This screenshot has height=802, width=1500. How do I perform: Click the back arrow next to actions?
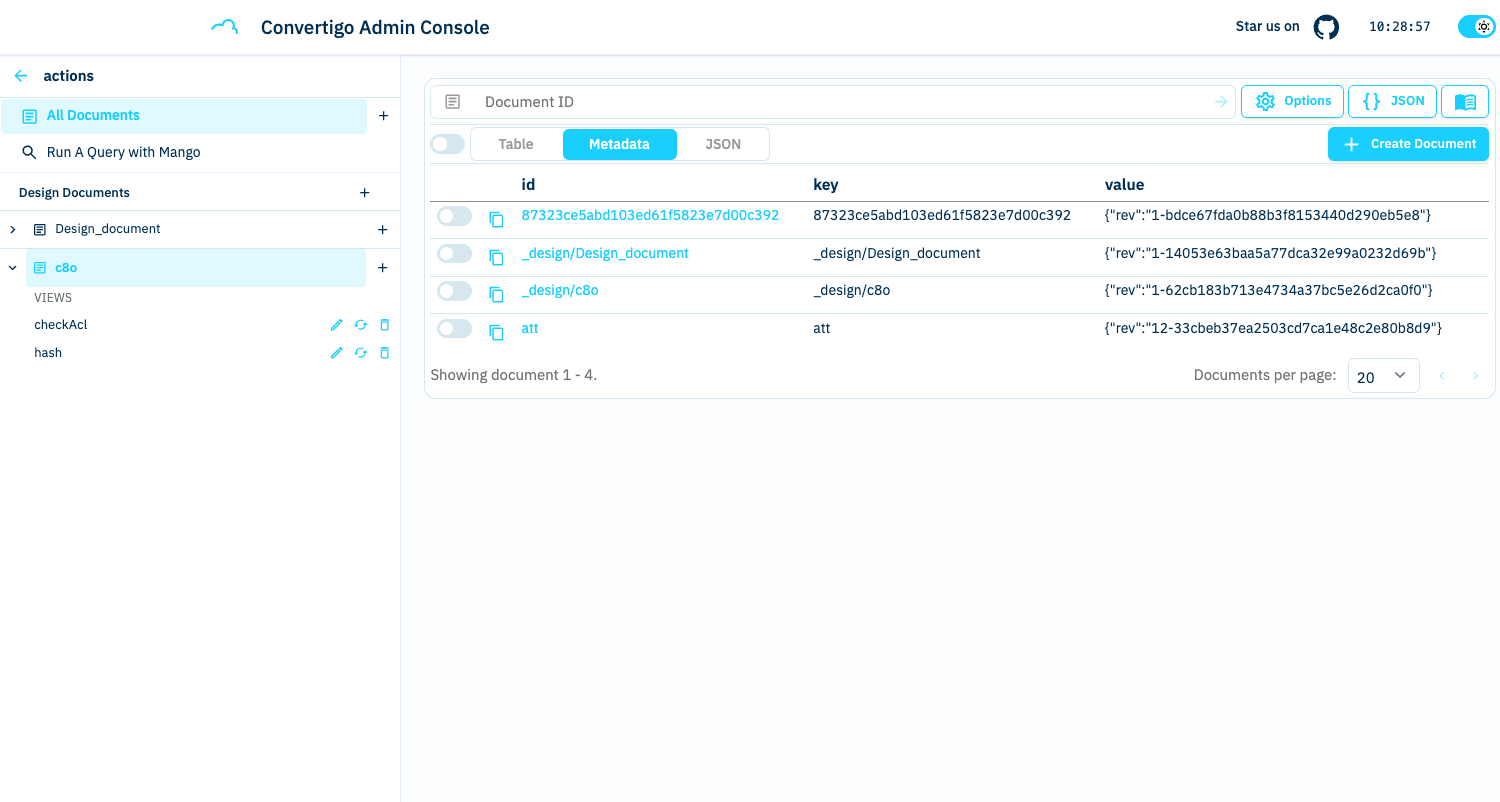click(21, 76)
